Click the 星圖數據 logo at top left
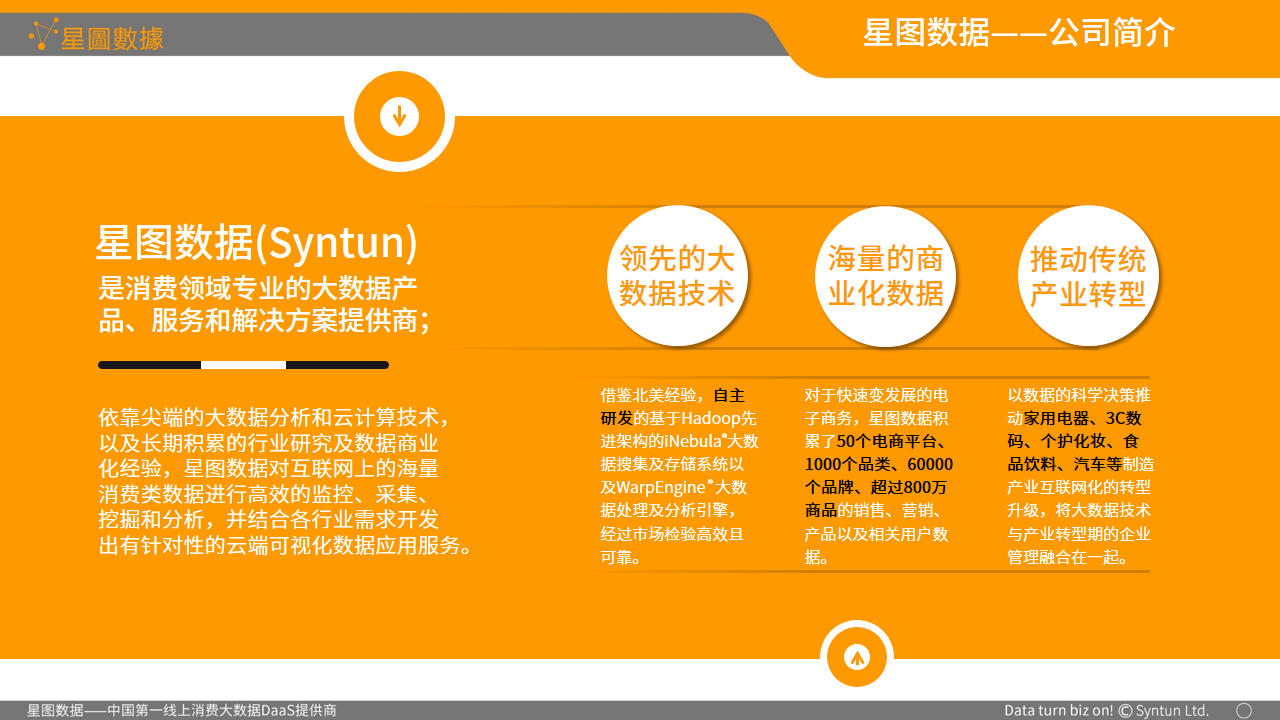This screenshot has height=720, width=1280. 96,37
